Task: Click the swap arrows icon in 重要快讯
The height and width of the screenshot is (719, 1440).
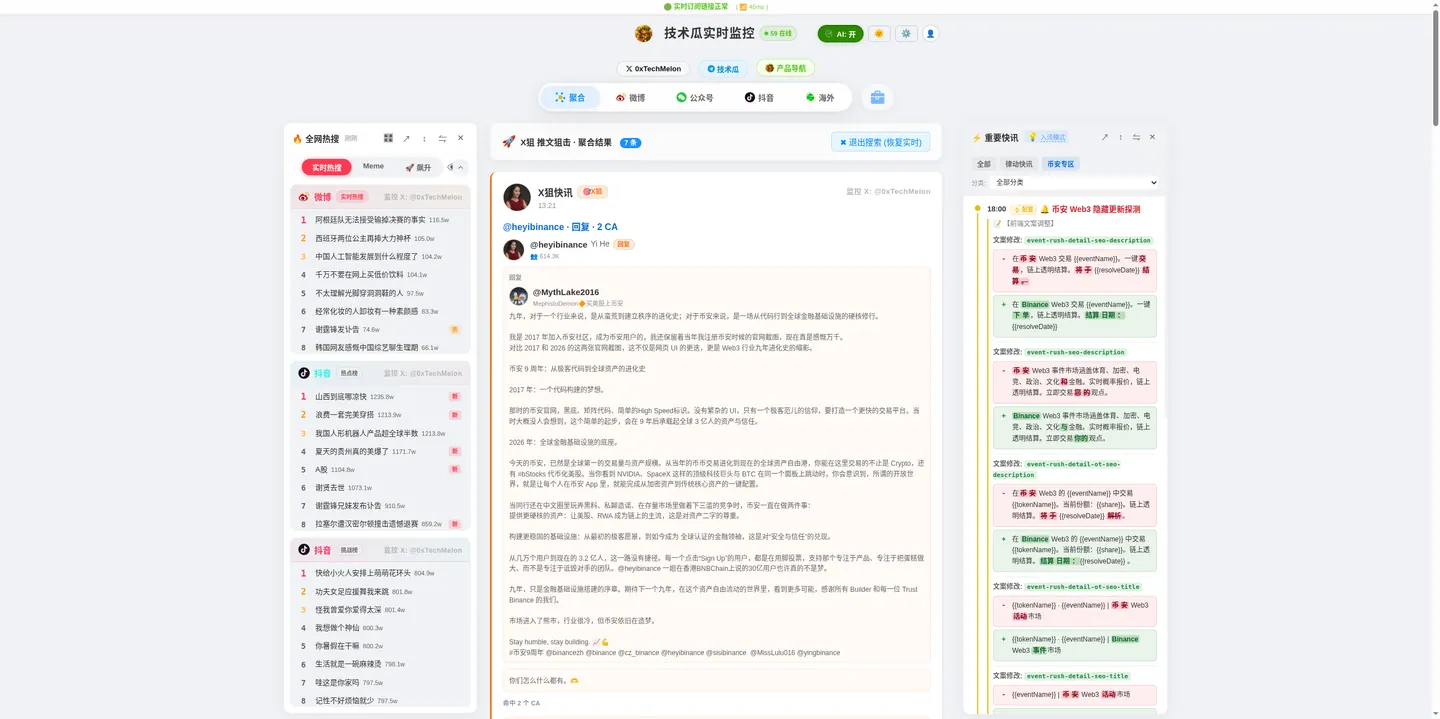Action: coord(1136,137)
